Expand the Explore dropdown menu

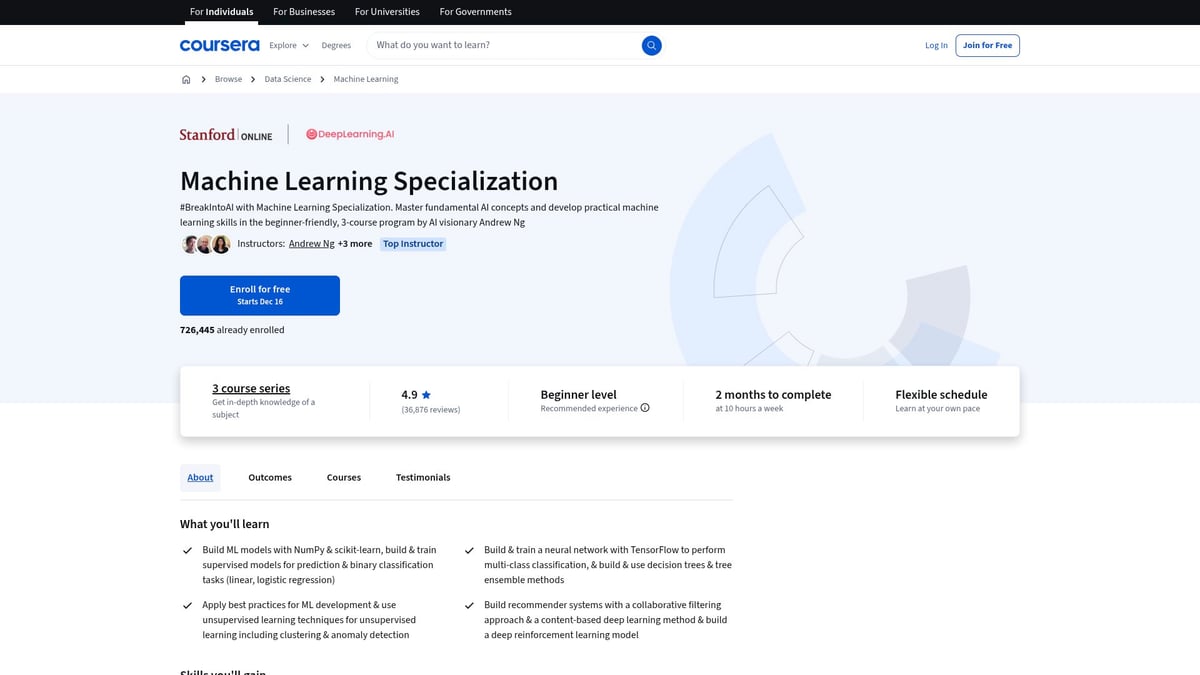point(289,45)
